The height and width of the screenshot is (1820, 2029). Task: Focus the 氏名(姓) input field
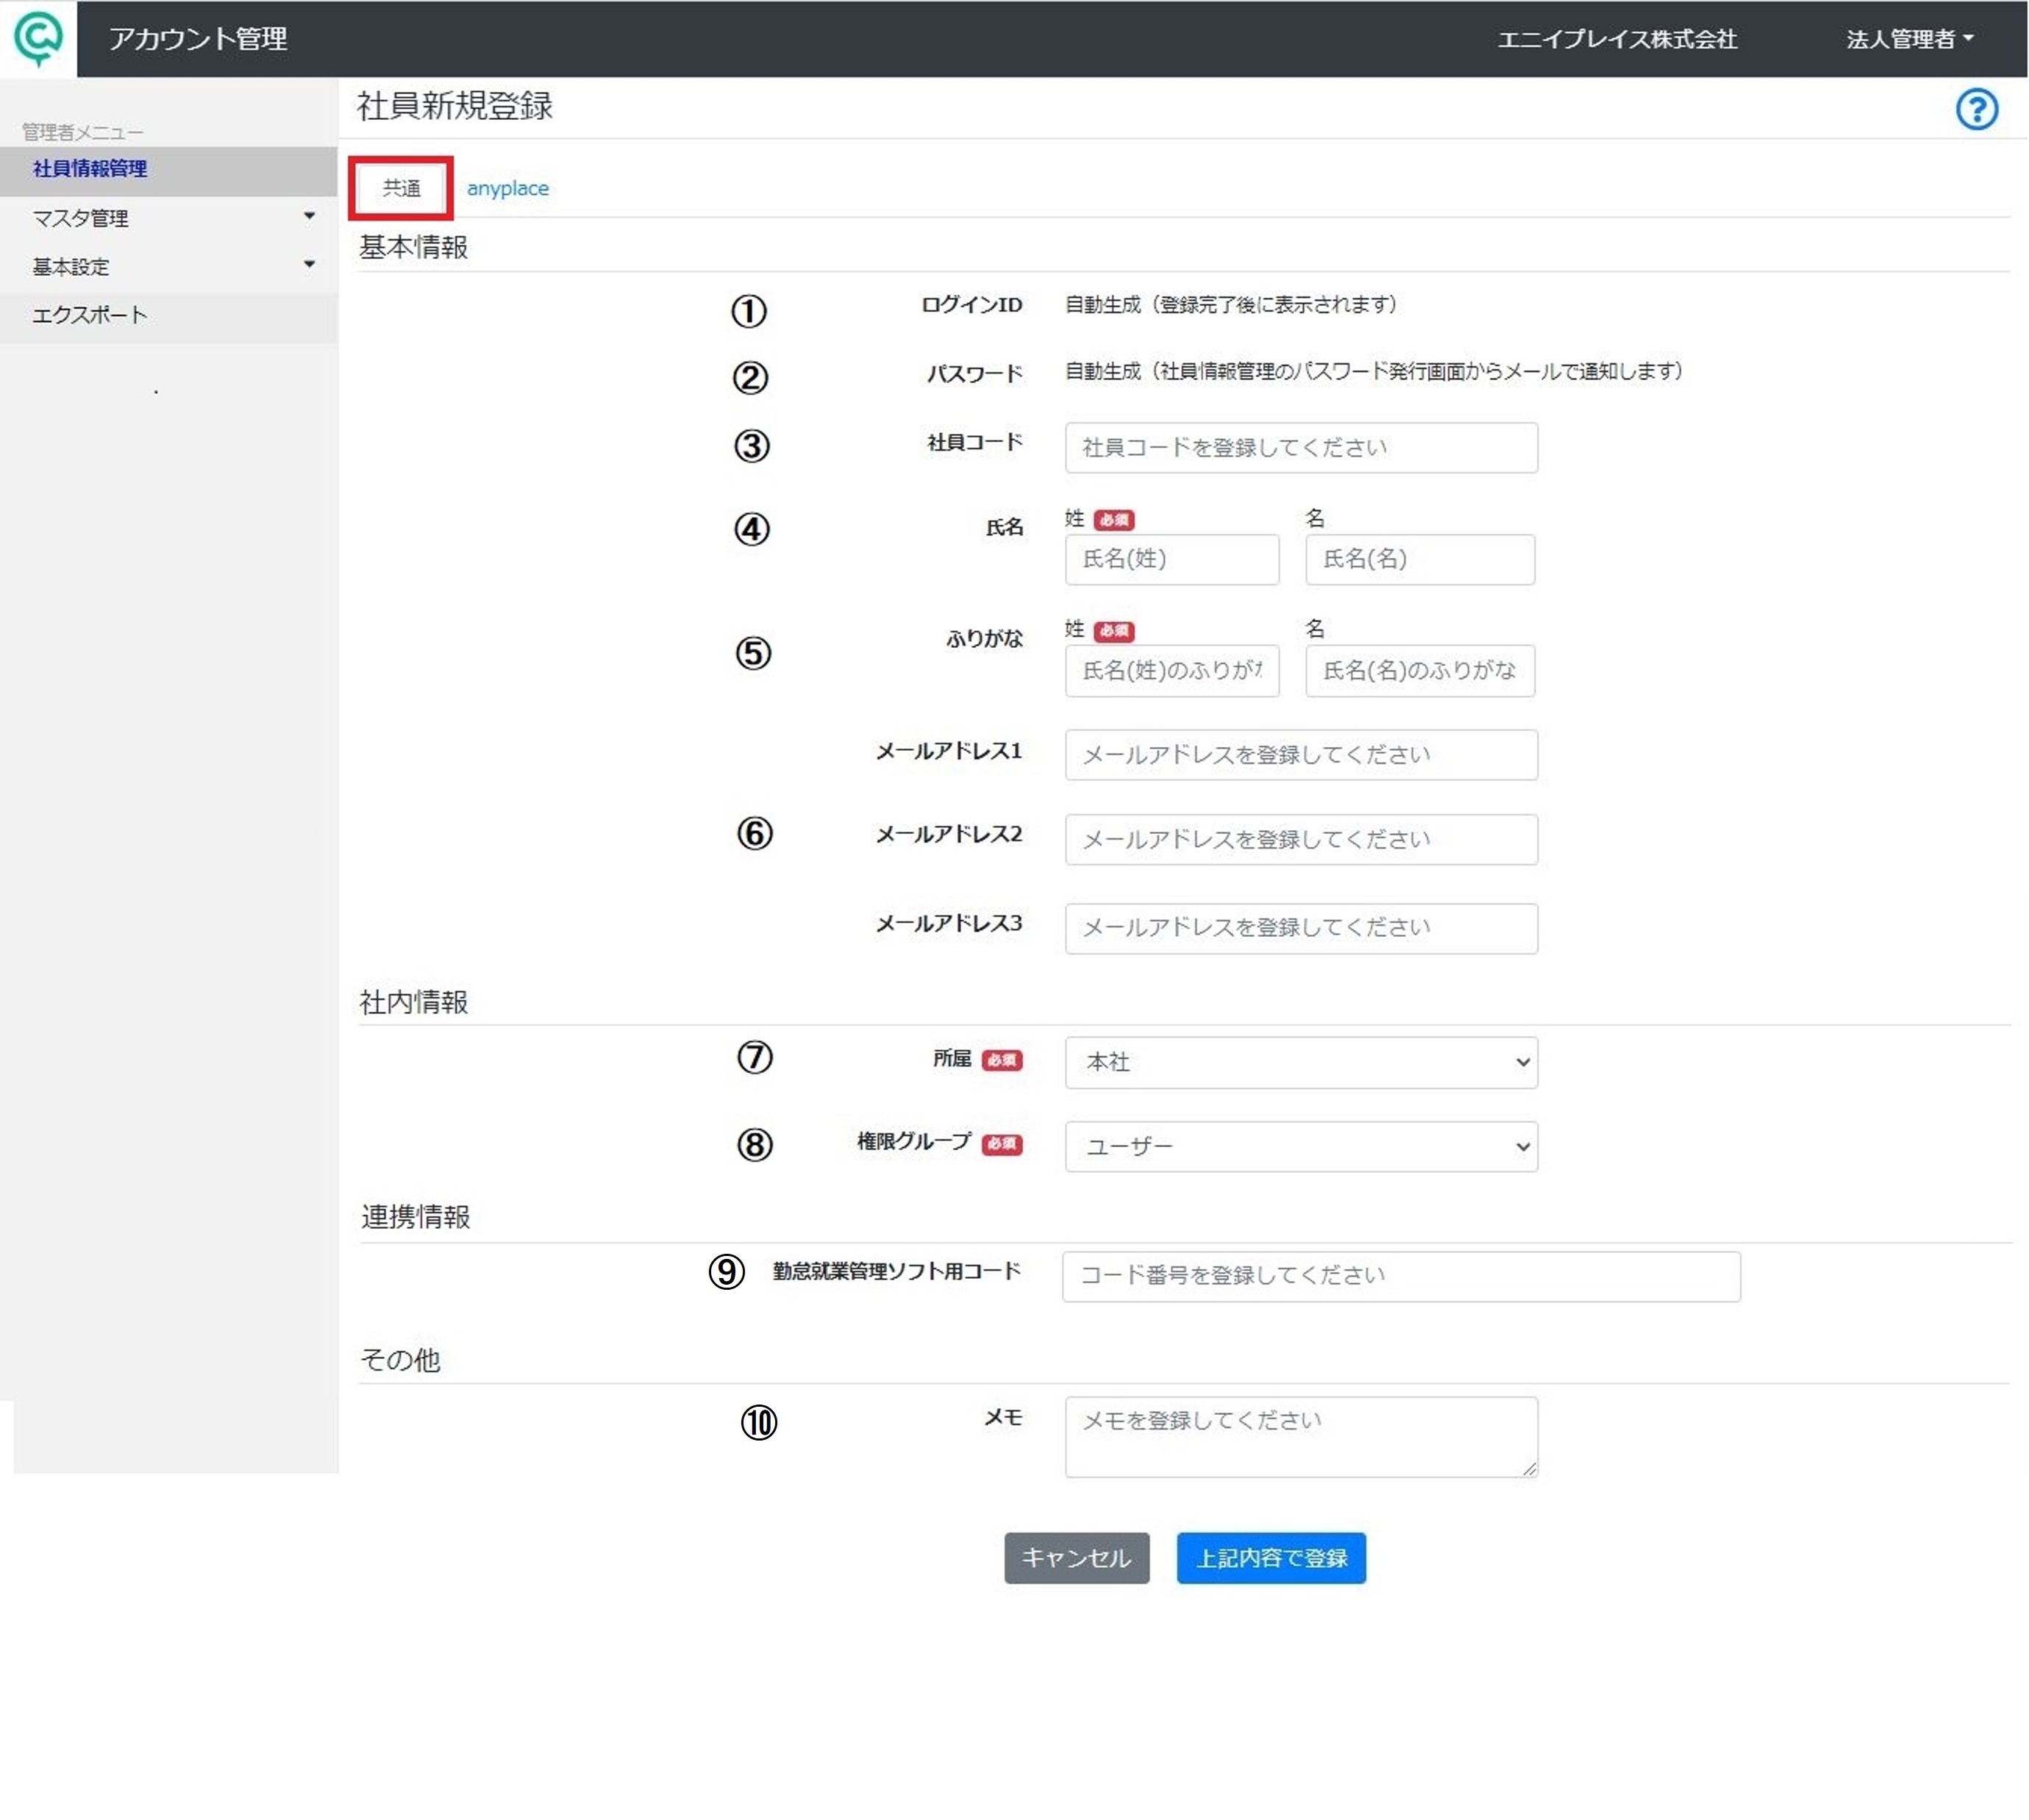(1171, 559)
